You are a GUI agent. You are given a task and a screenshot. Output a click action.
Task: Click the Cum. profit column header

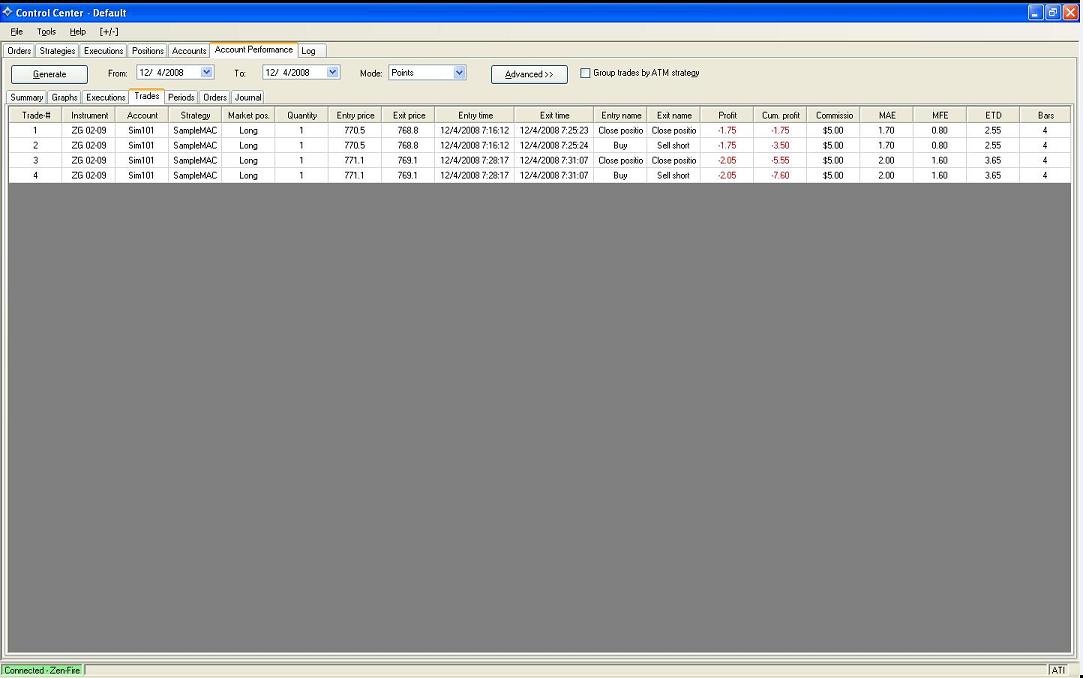780,115
